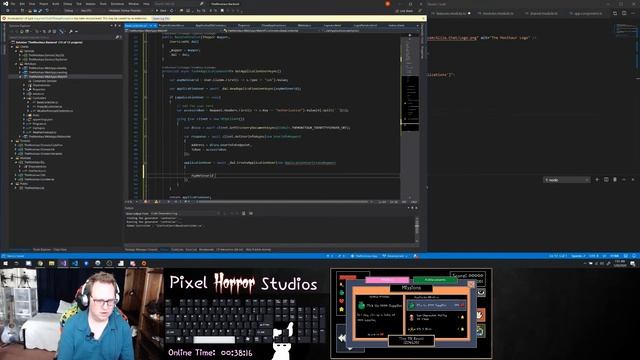Close the Missions dialog in game overlay

[x=471, y=284]
